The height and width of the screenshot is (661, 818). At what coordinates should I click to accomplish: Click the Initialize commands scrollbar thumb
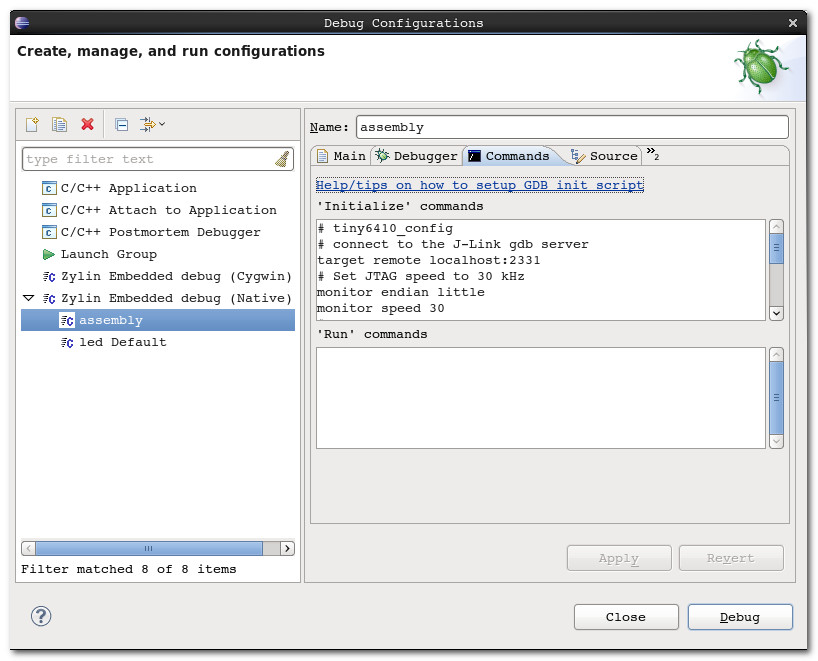(x=776, y=248)
